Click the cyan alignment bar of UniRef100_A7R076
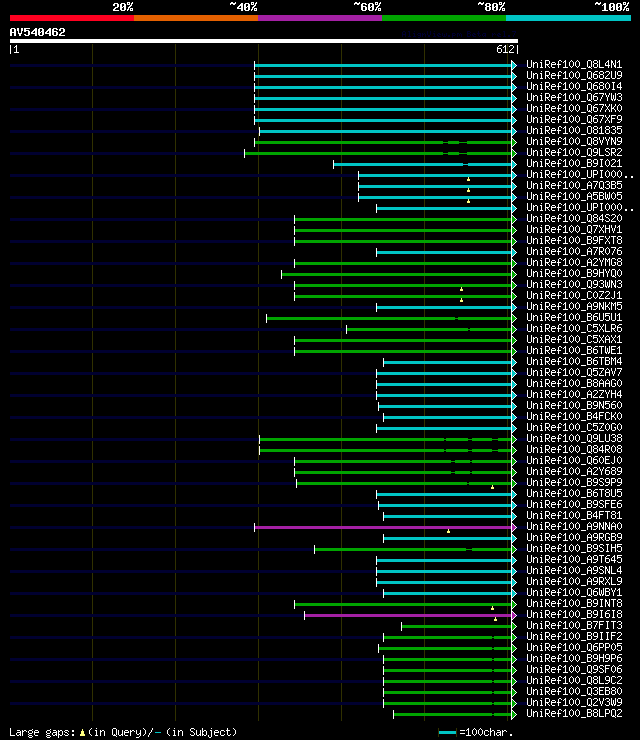 point(445,252)
